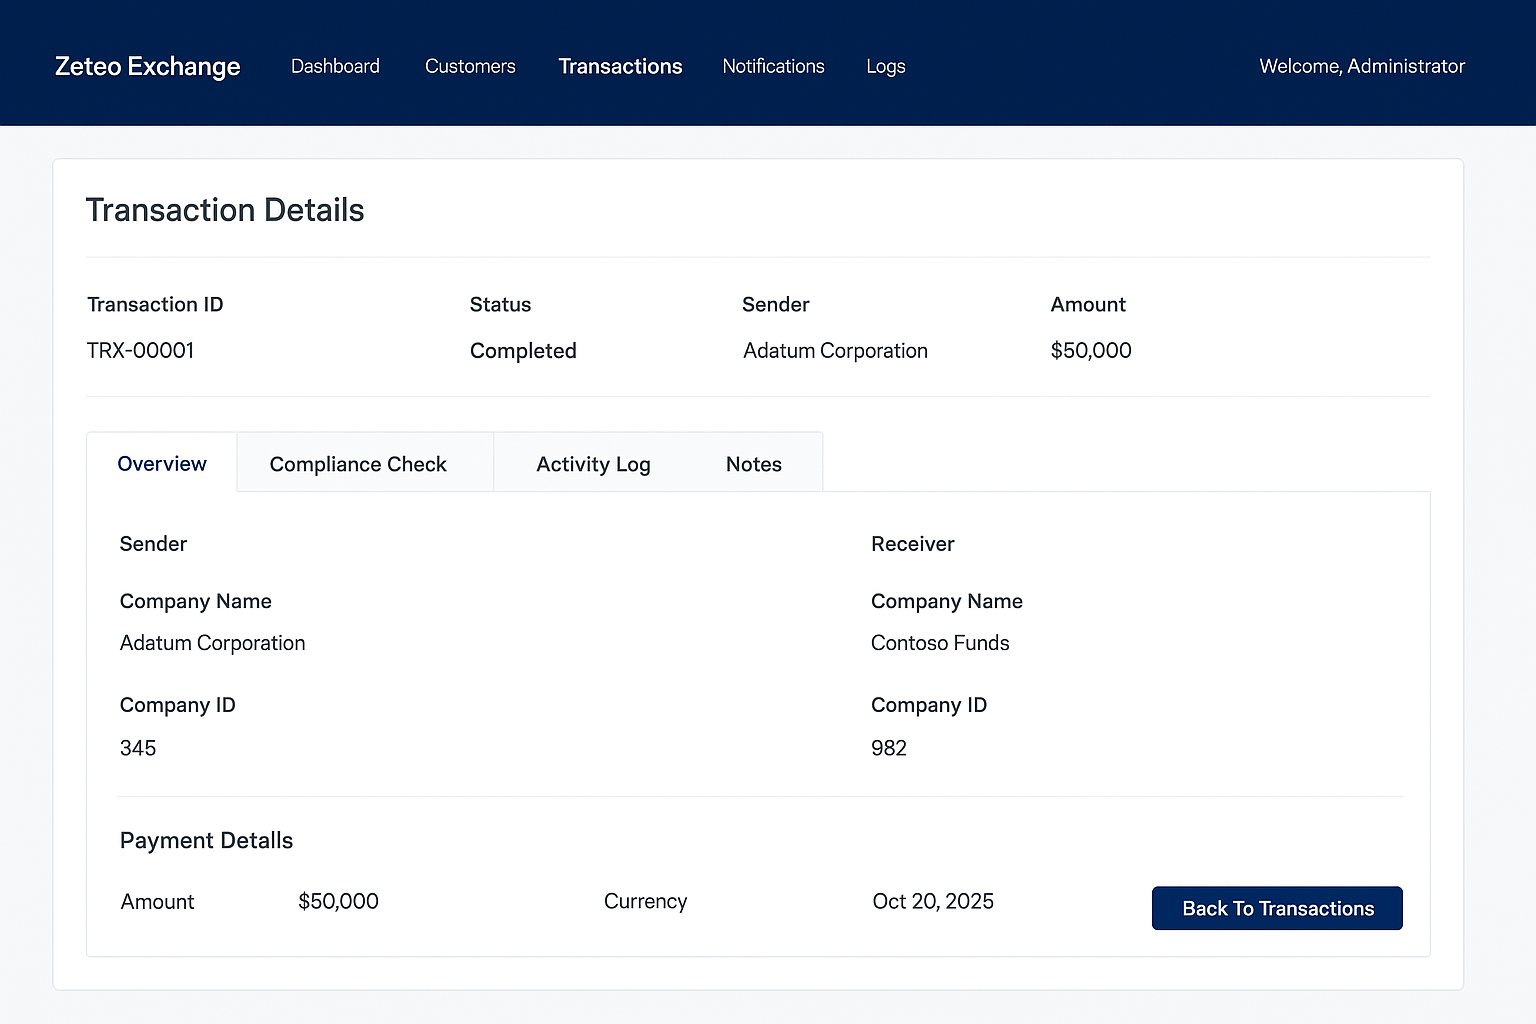Click the Completed status value
Viewport: 1536px width, 1024px height.
(523, 350)
